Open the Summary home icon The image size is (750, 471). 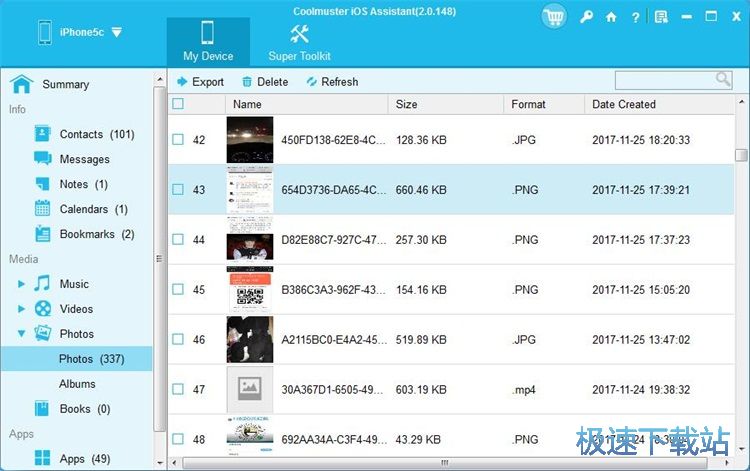(x=22, y=84)
